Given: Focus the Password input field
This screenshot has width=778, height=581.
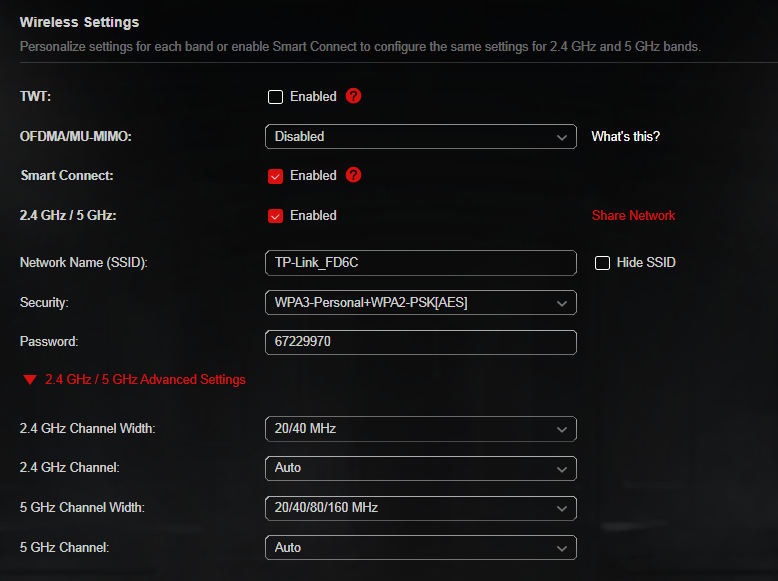Looking at the screenshot, I should 421,342.
